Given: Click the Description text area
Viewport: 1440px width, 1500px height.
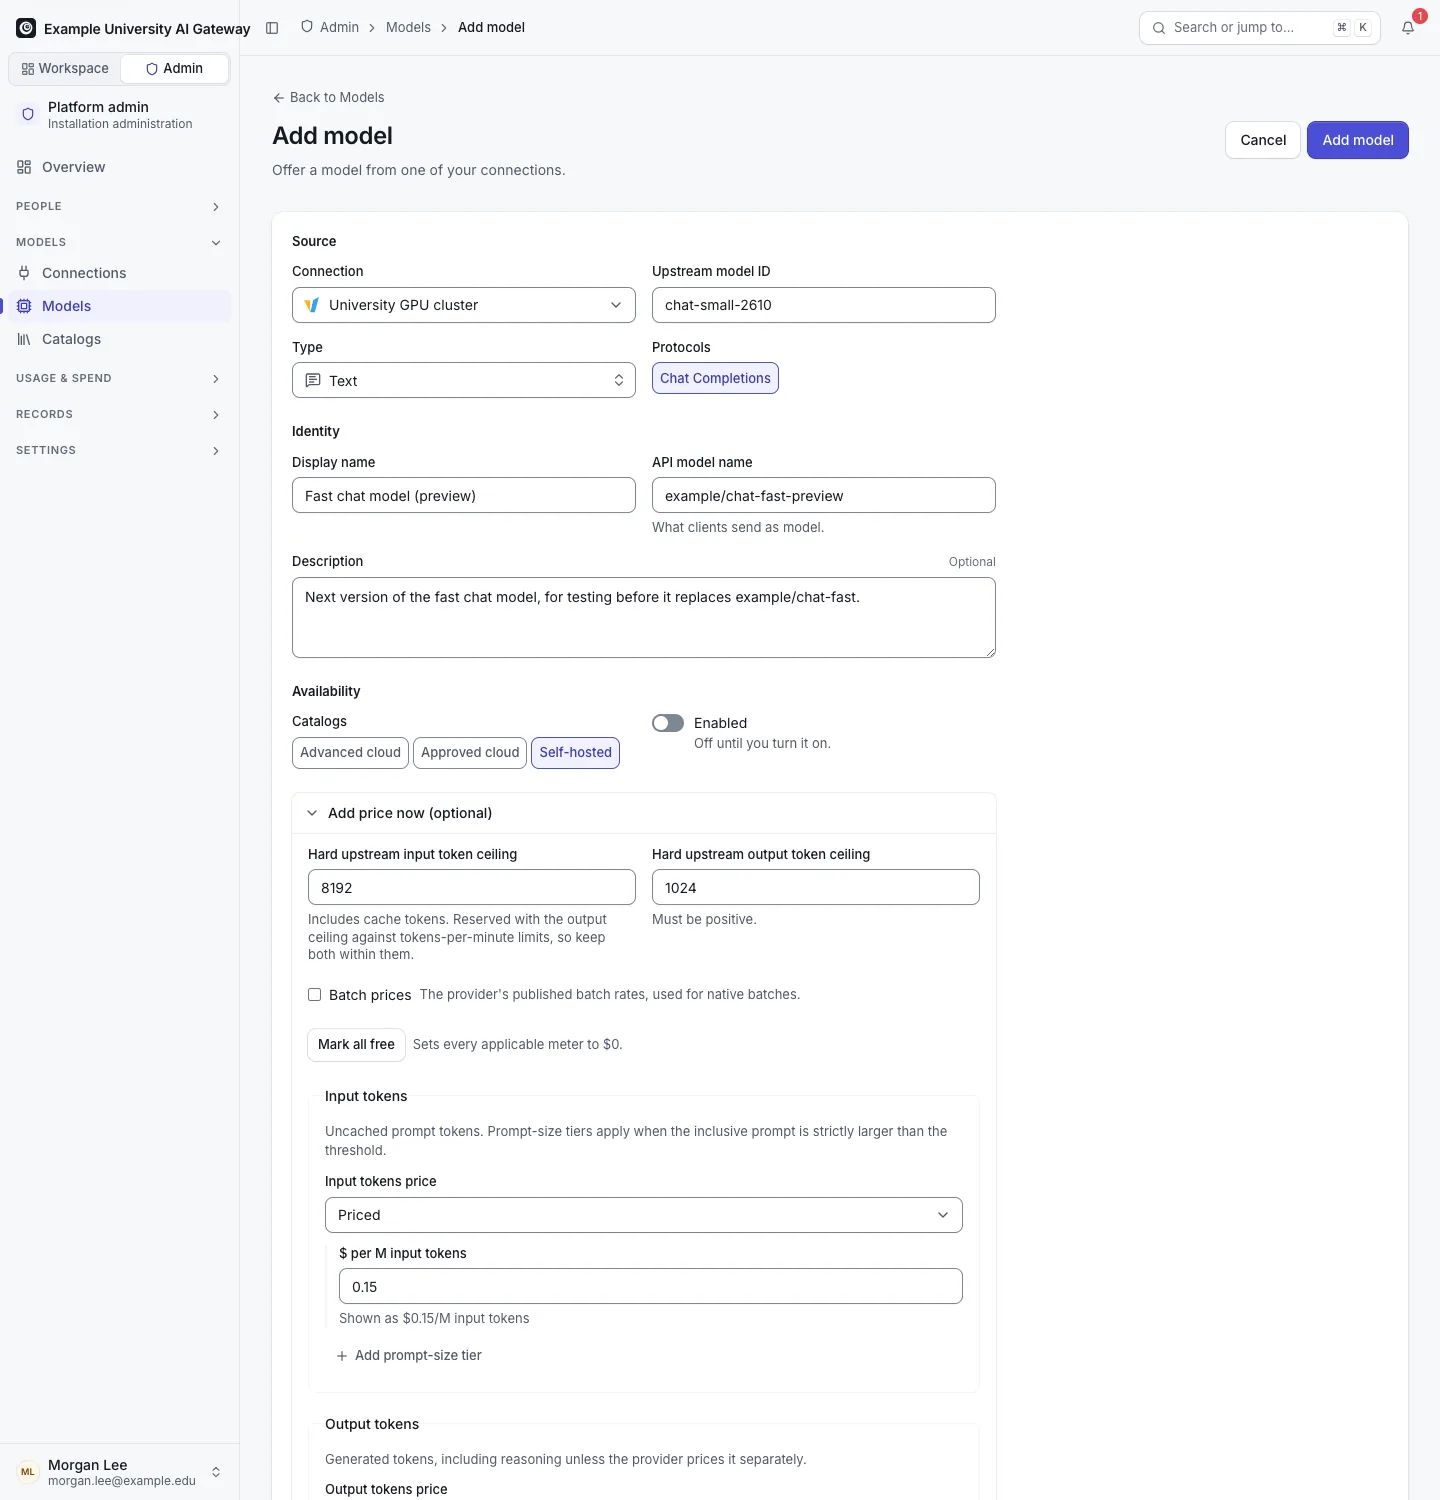Looking at the screenshot, I should 644,617.
